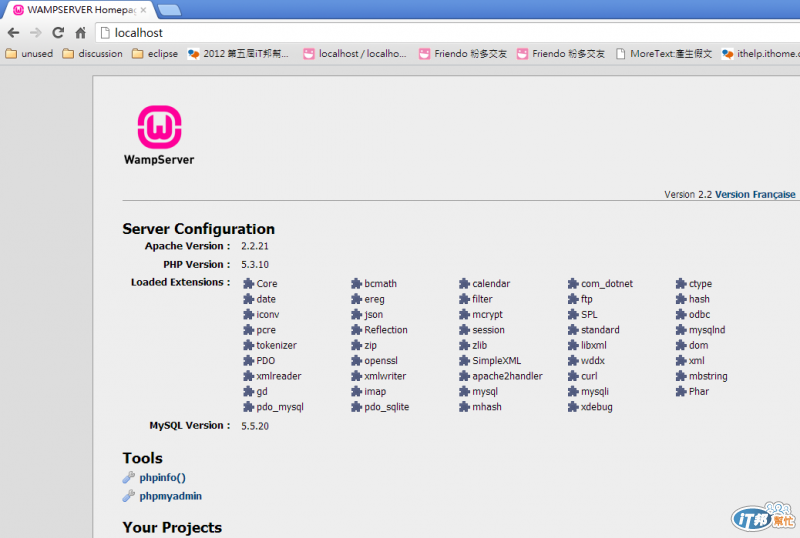Click the puzzle icon next to hash

tap(681, 299)
